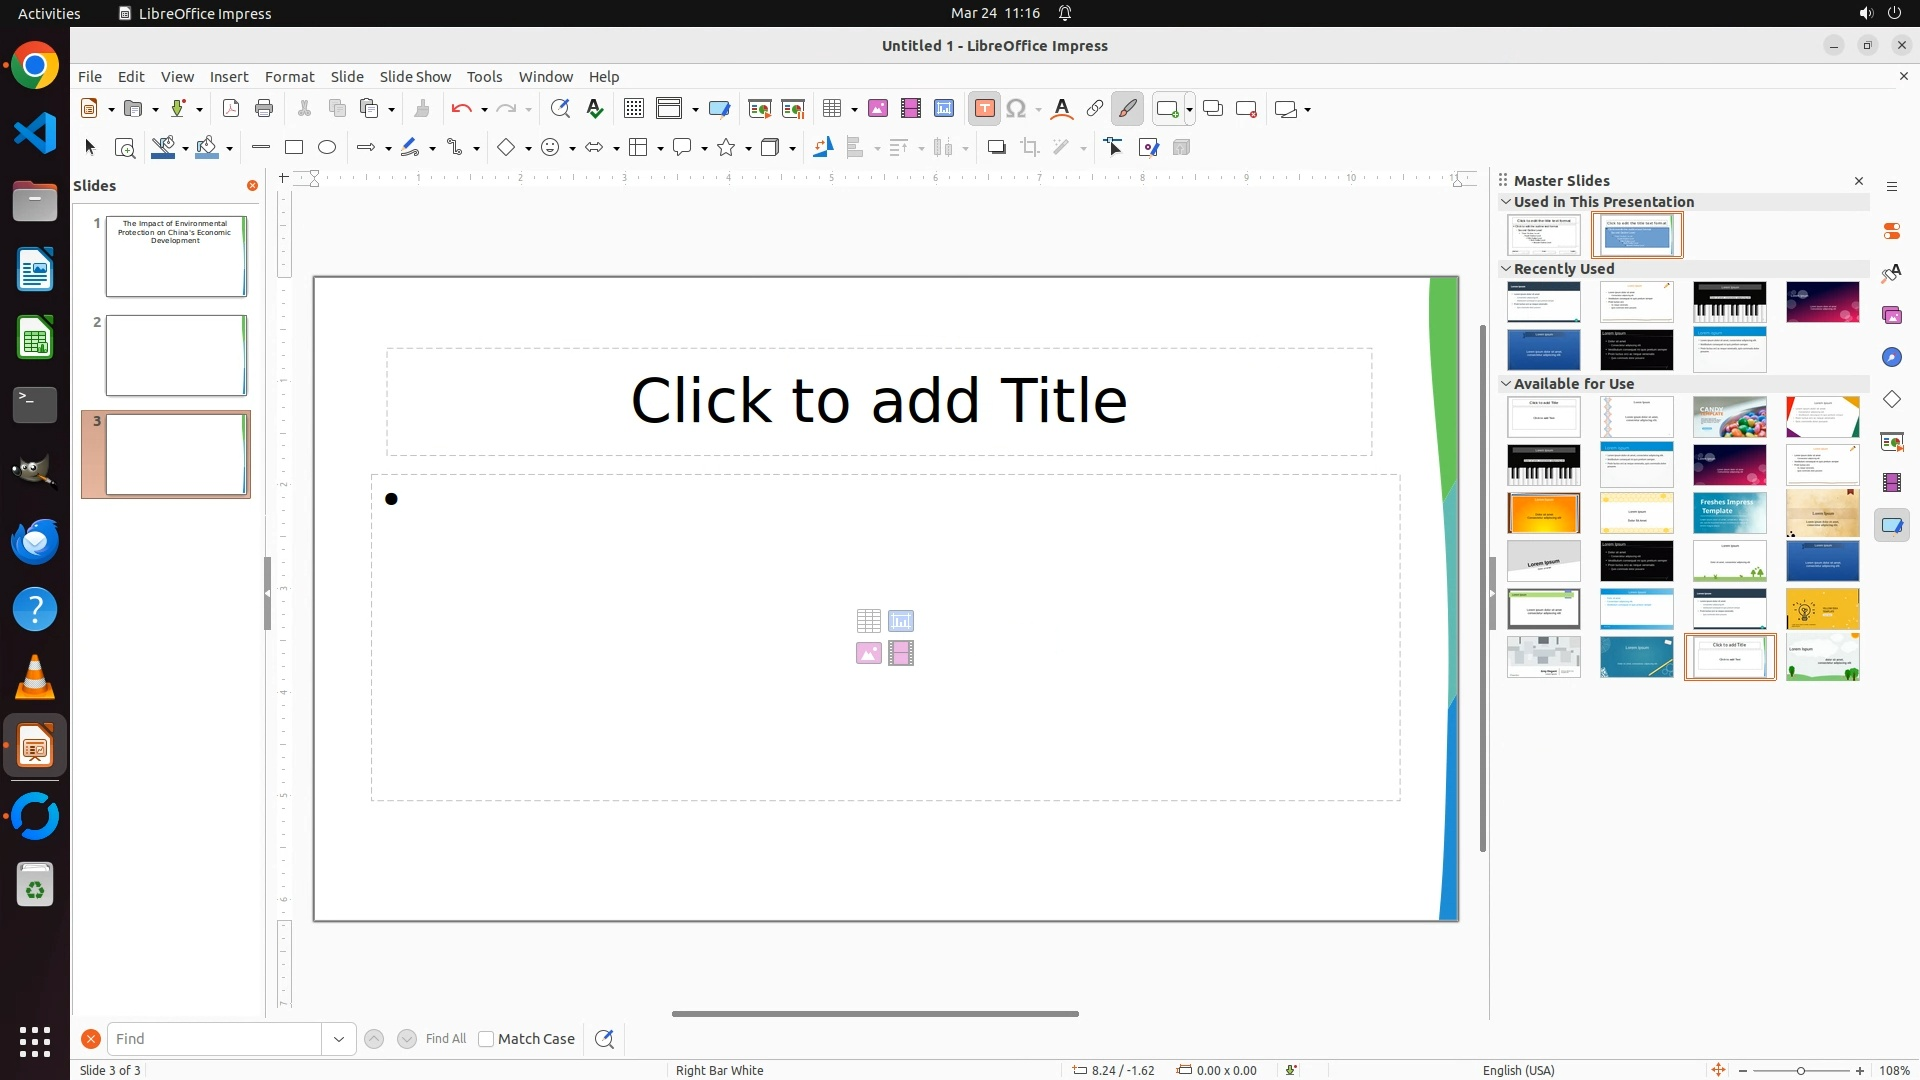Click the Find All button

445,1039
